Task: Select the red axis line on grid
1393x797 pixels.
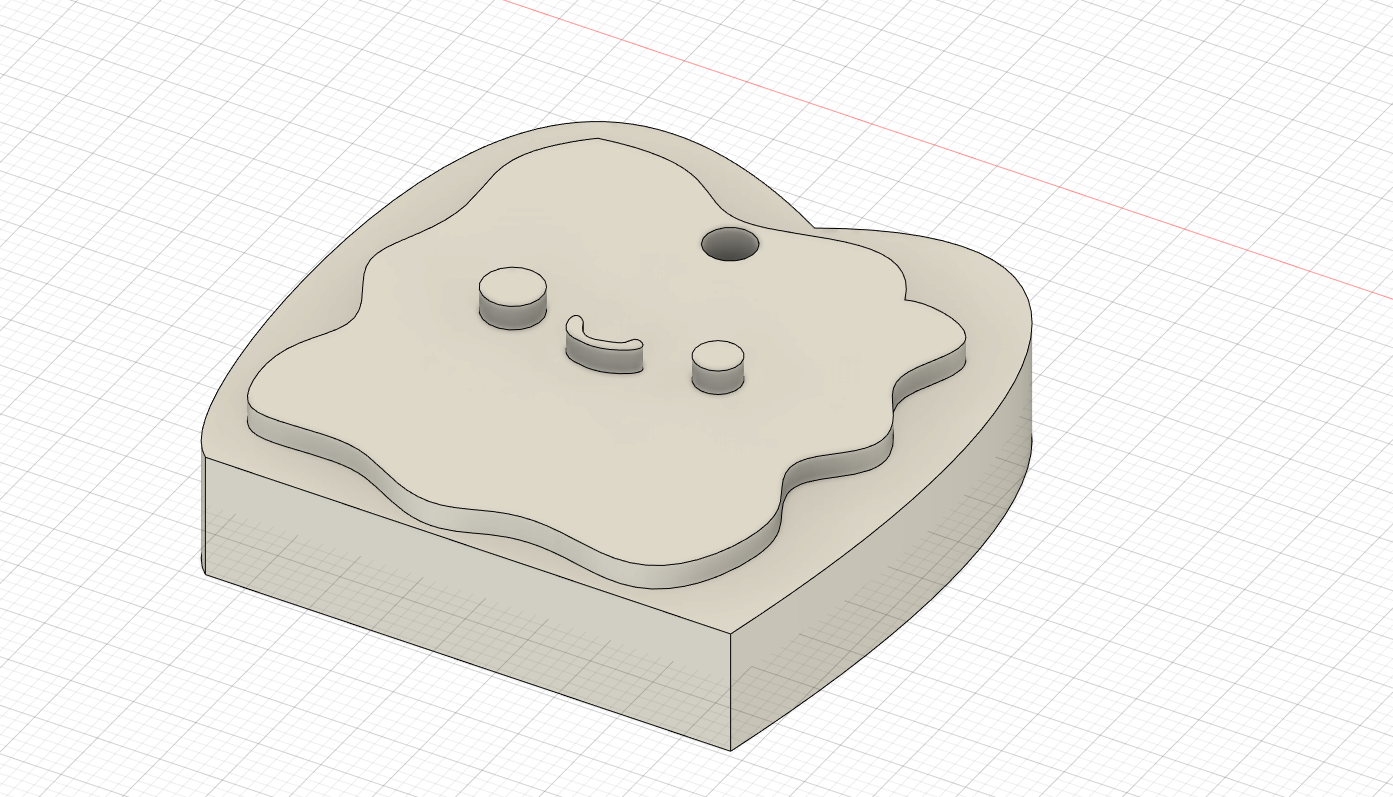Action: pos(950,150)
